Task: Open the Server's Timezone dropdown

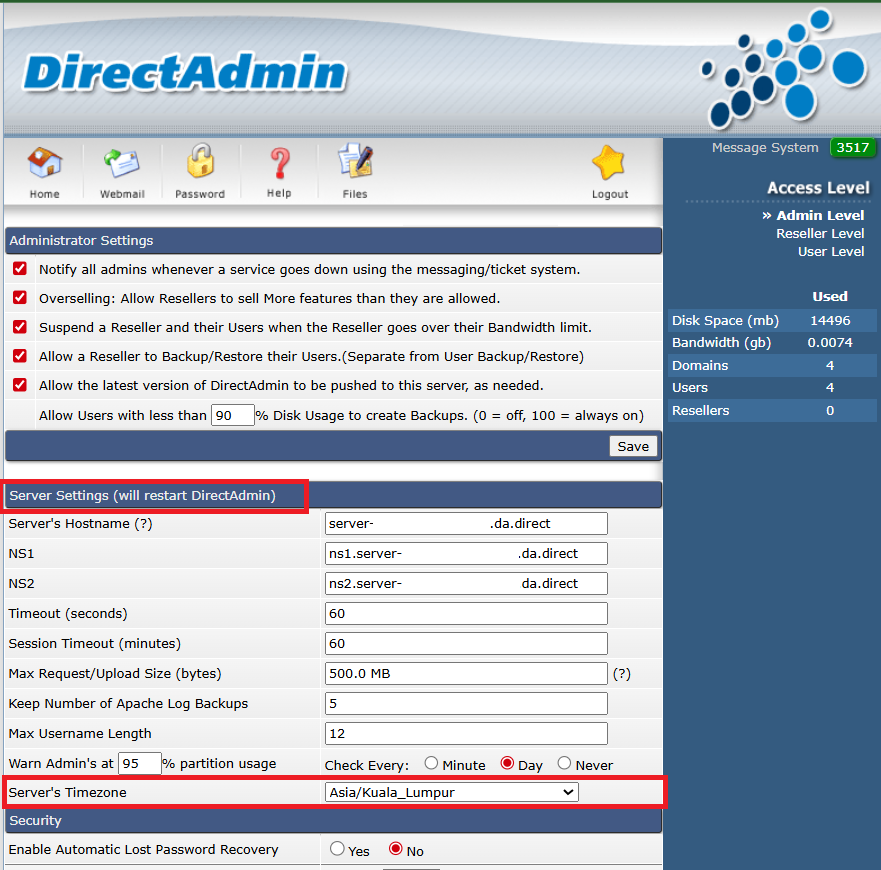Action: pyautogui.click(x=452, y=792)
